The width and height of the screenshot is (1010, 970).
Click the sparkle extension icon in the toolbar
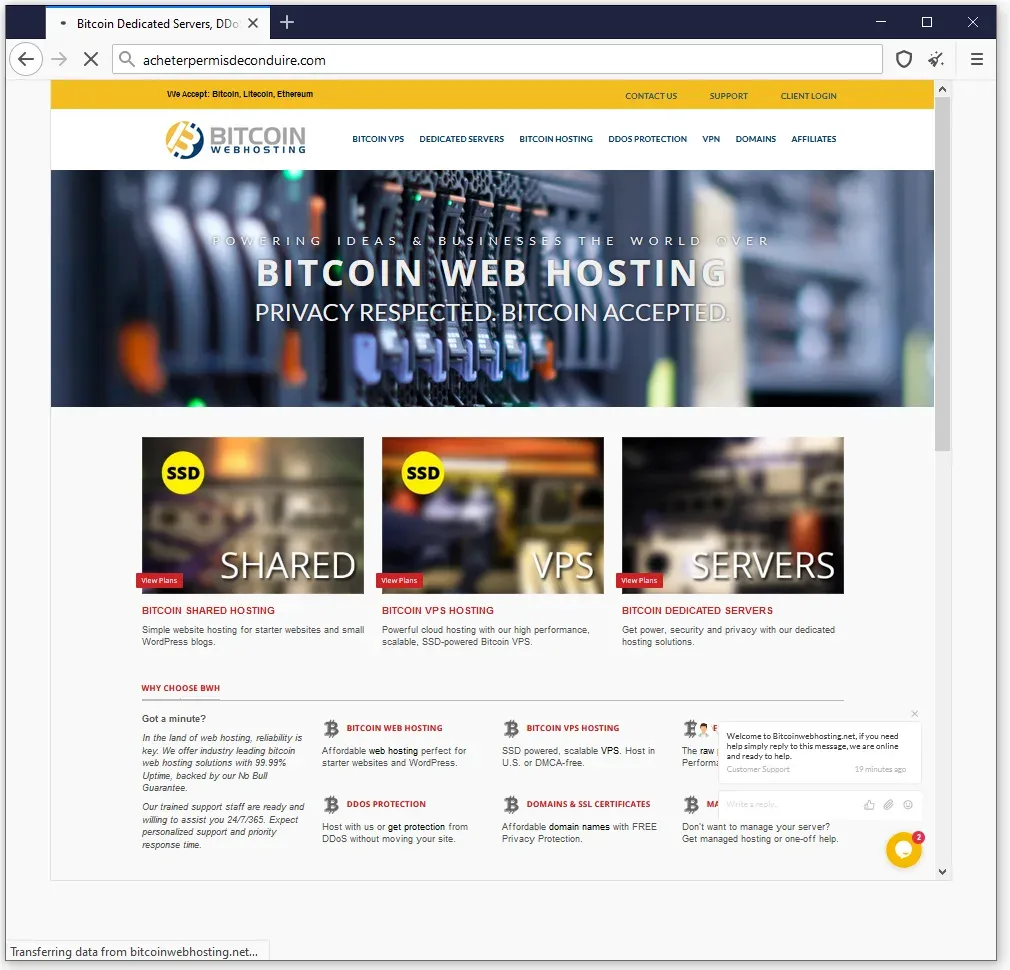[x=936, y=60]
